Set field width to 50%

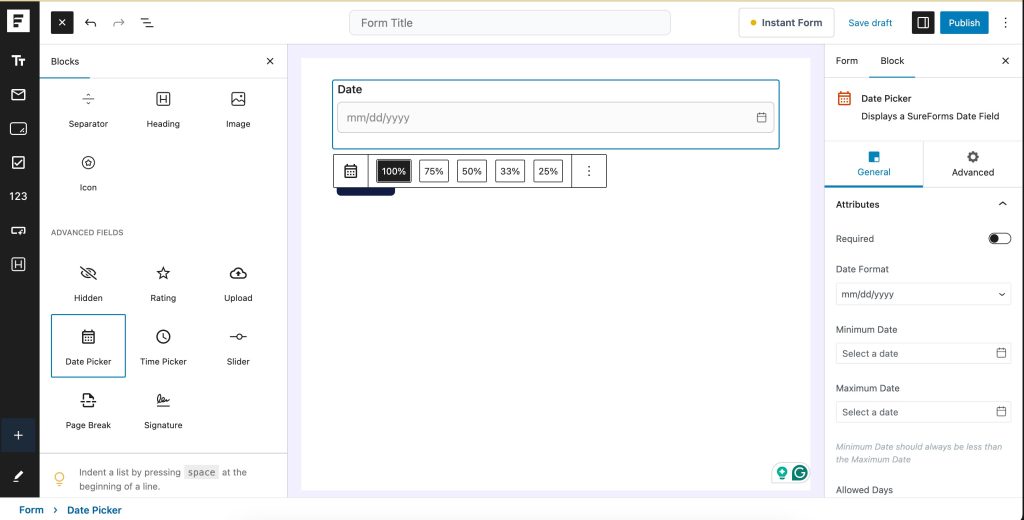pyautogui.click(x=472, y=171)
